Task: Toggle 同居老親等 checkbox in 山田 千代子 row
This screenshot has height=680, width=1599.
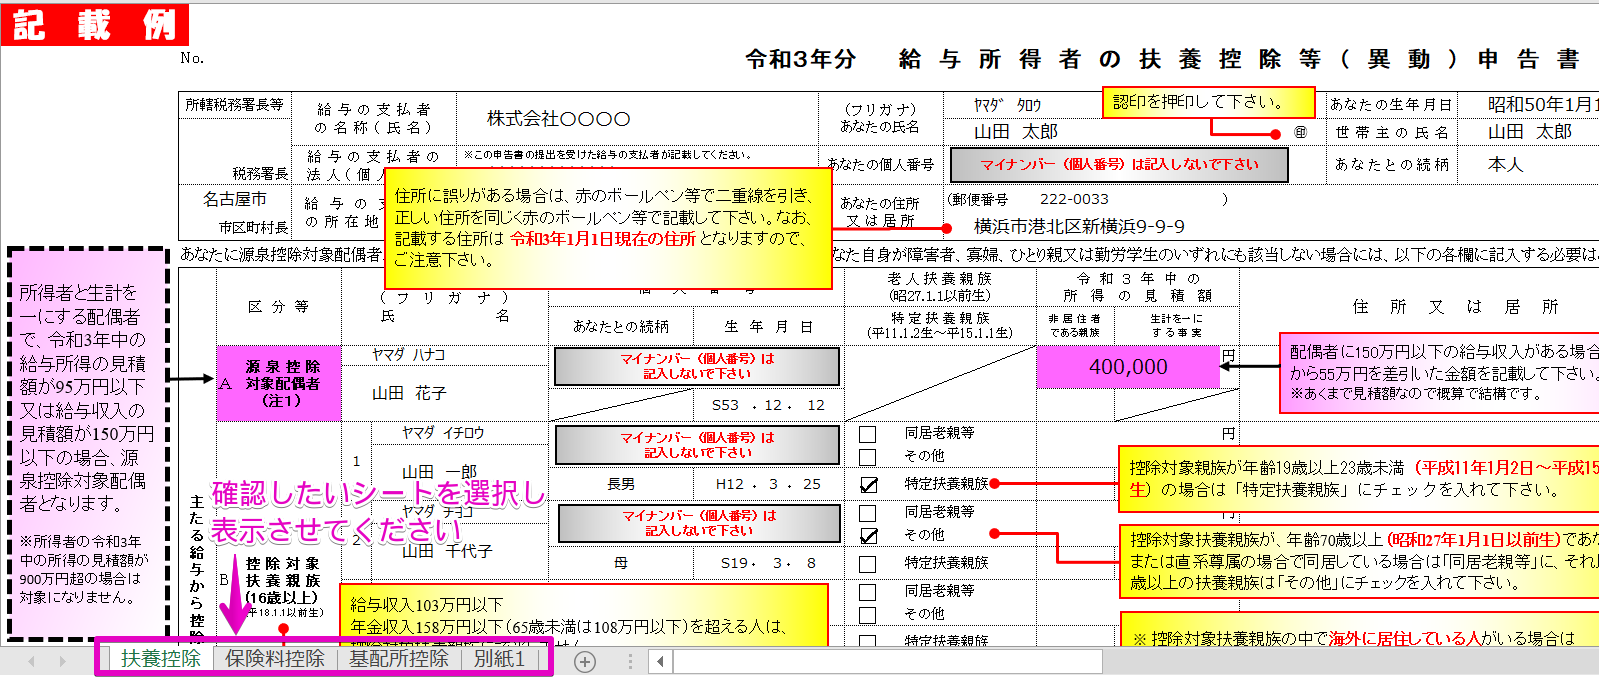Action: 868,513
